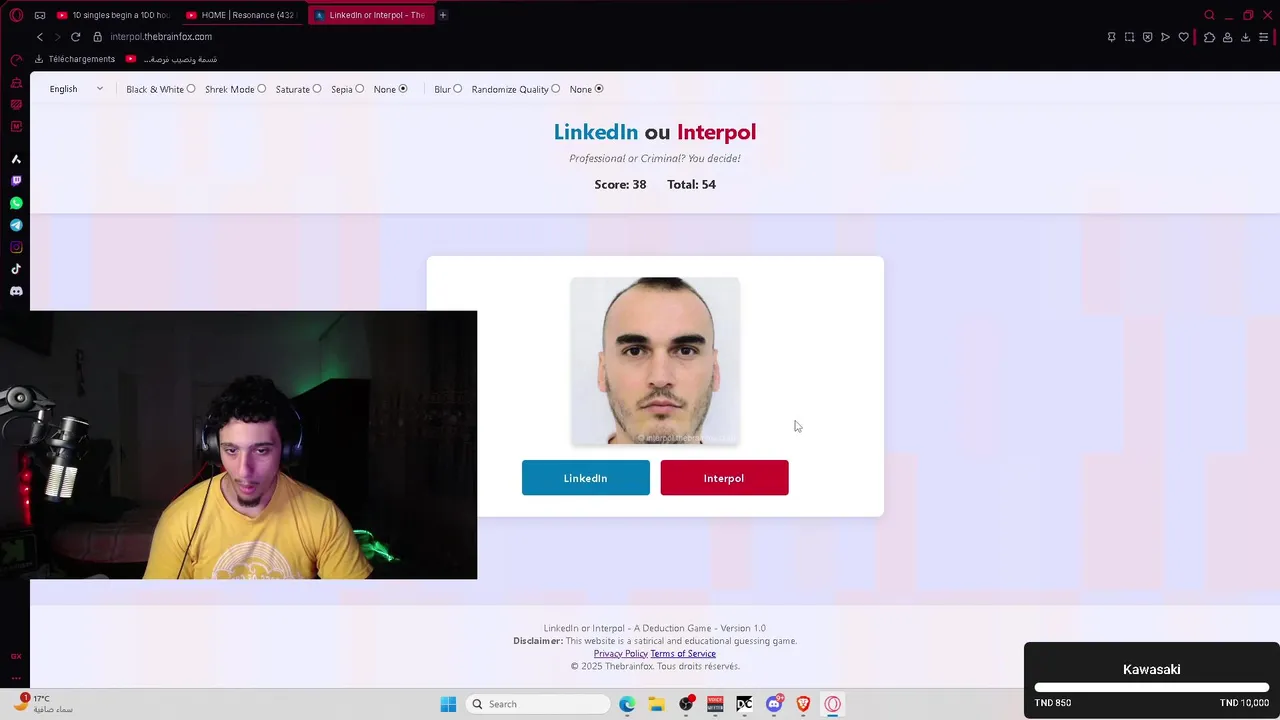The image size is (1280, 720).
Task: Launch Microsoft Edge from taskbar
Action: point(627,704)
